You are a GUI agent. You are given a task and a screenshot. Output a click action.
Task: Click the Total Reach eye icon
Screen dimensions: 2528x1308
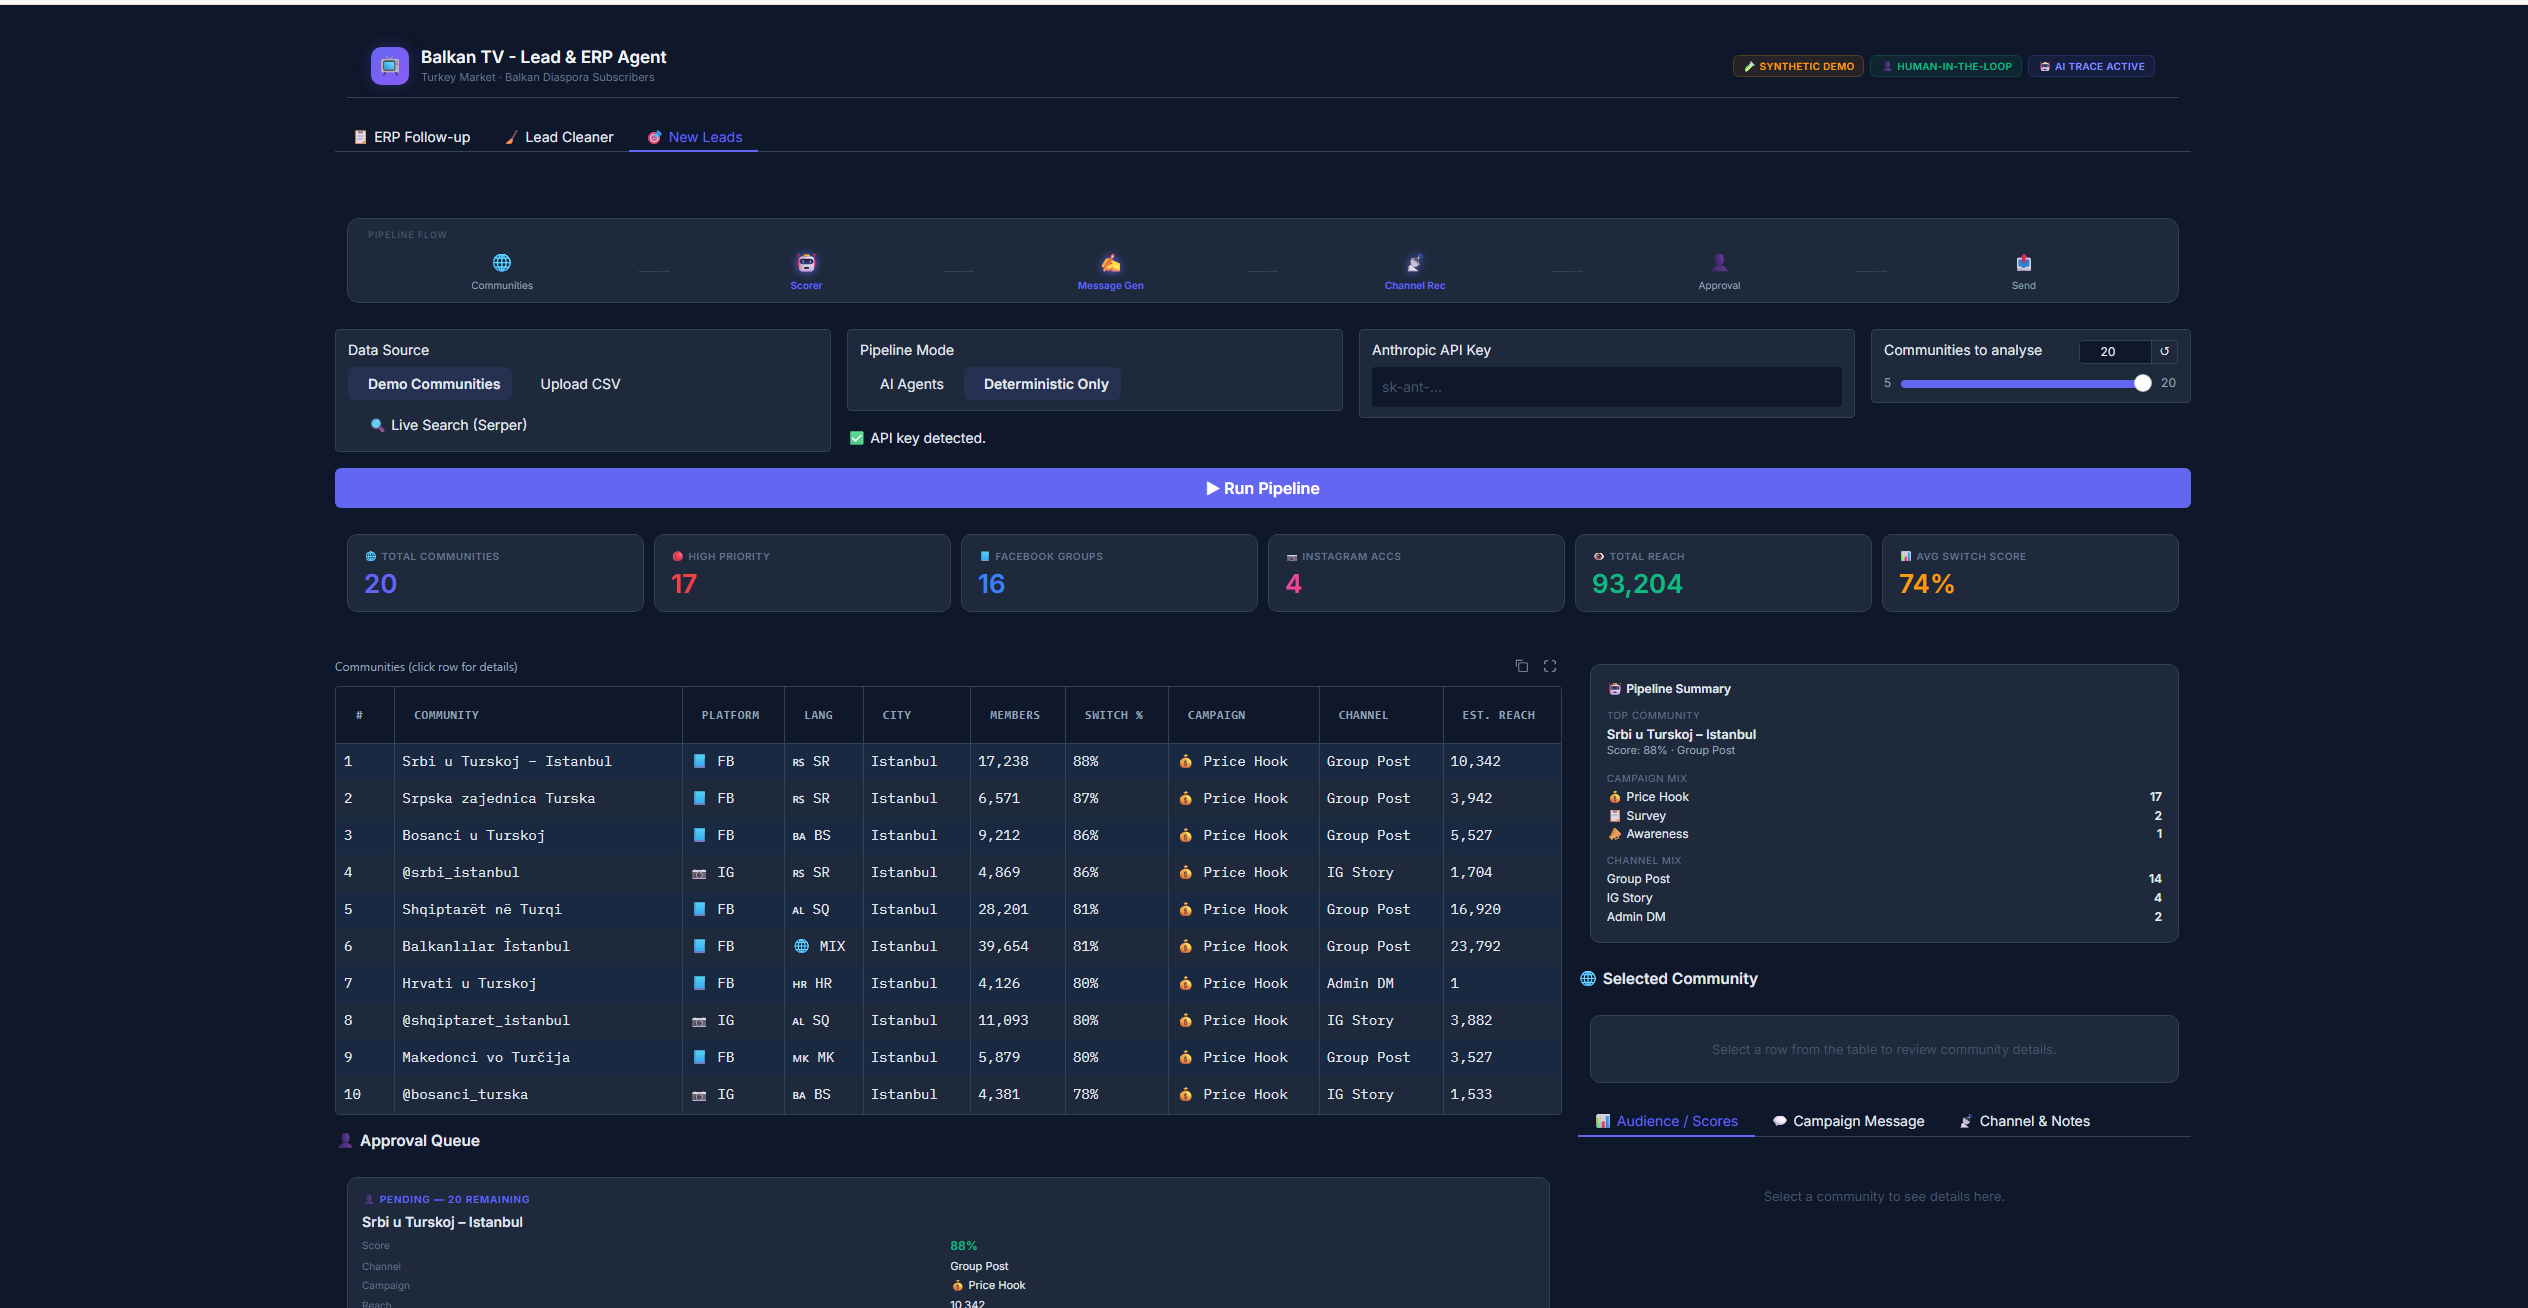pos(1599,556)
